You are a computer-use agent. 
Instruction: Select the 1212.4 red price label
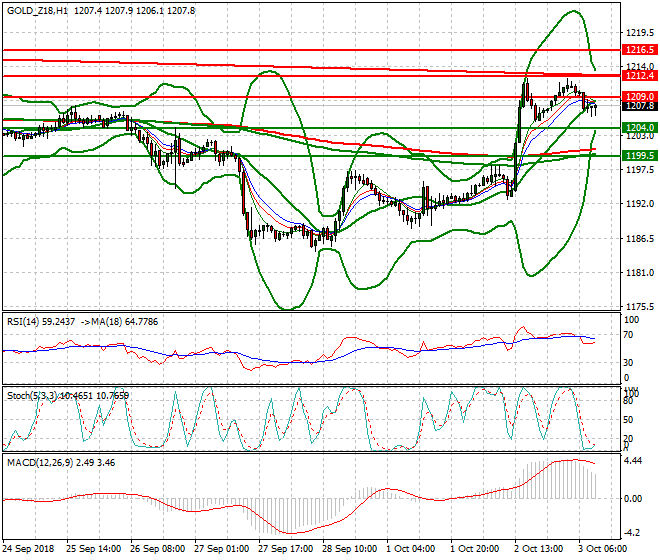point(639,75)
